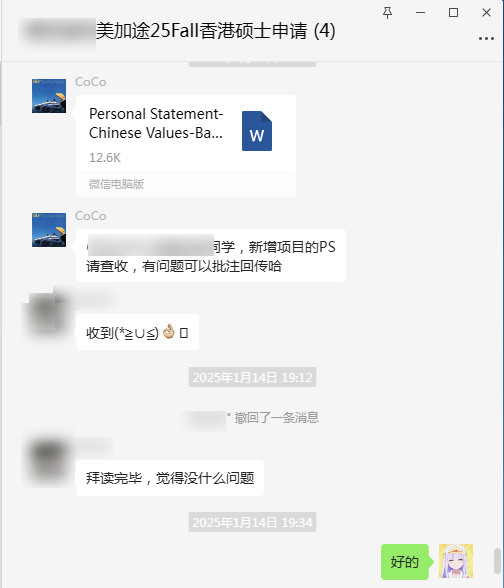Close the chat window
The height and width of the screenshot is (588, 504).
click(486, 13)
